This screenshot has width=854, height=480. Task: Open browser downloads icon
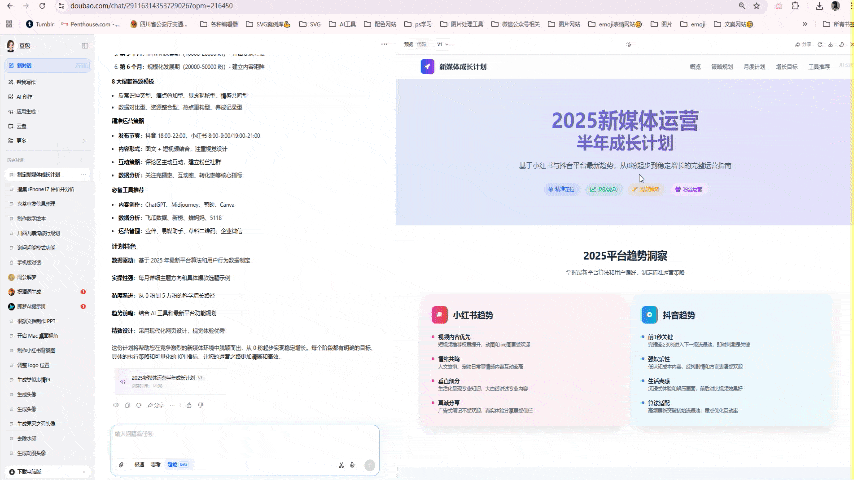pos(819,5)
